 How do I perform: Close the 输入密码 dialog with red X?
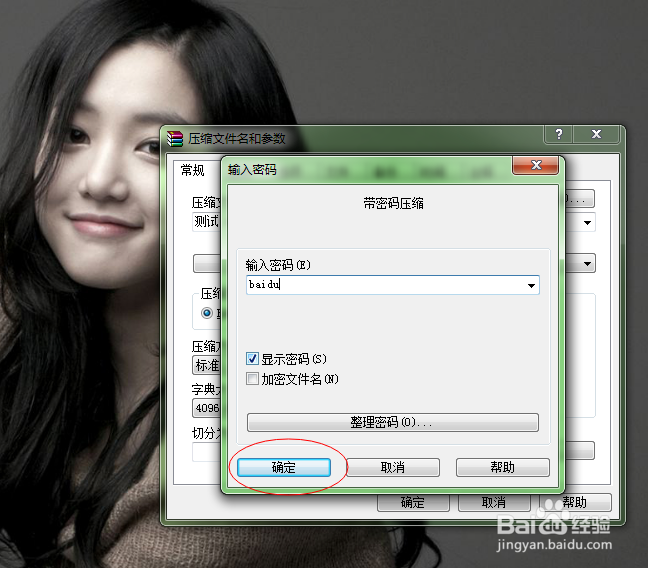(x=536, y=165)
